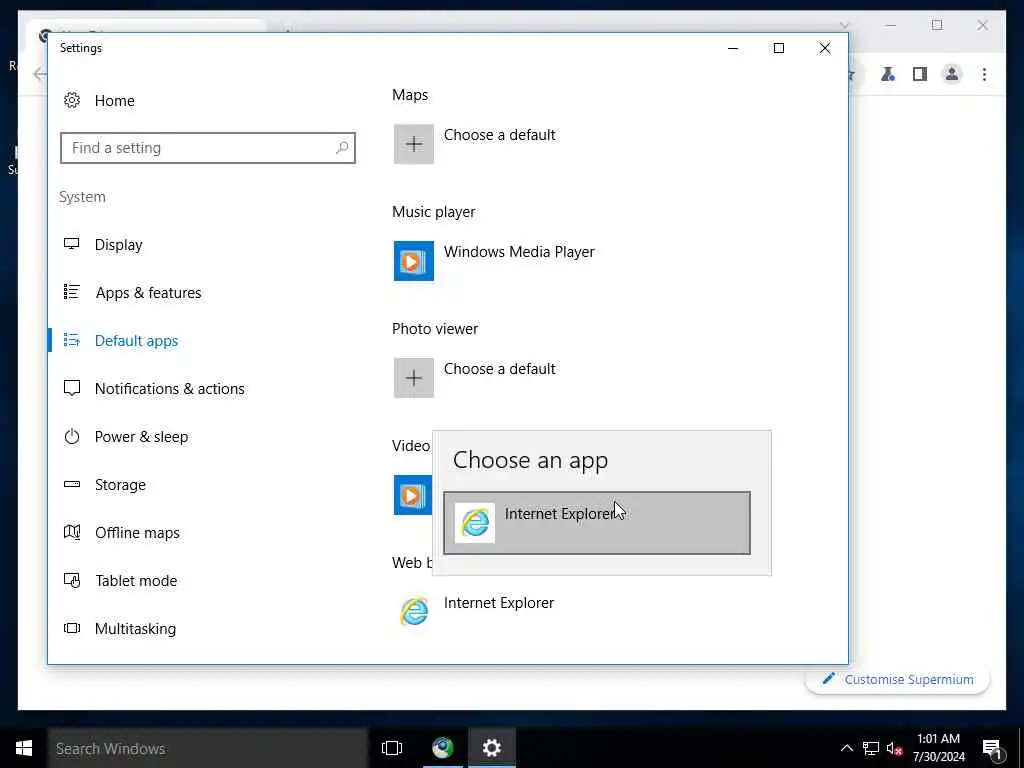Go to Home in Settings
Image resolution: width=1024 pixels, height=768 pixels.
pos(114,101)
